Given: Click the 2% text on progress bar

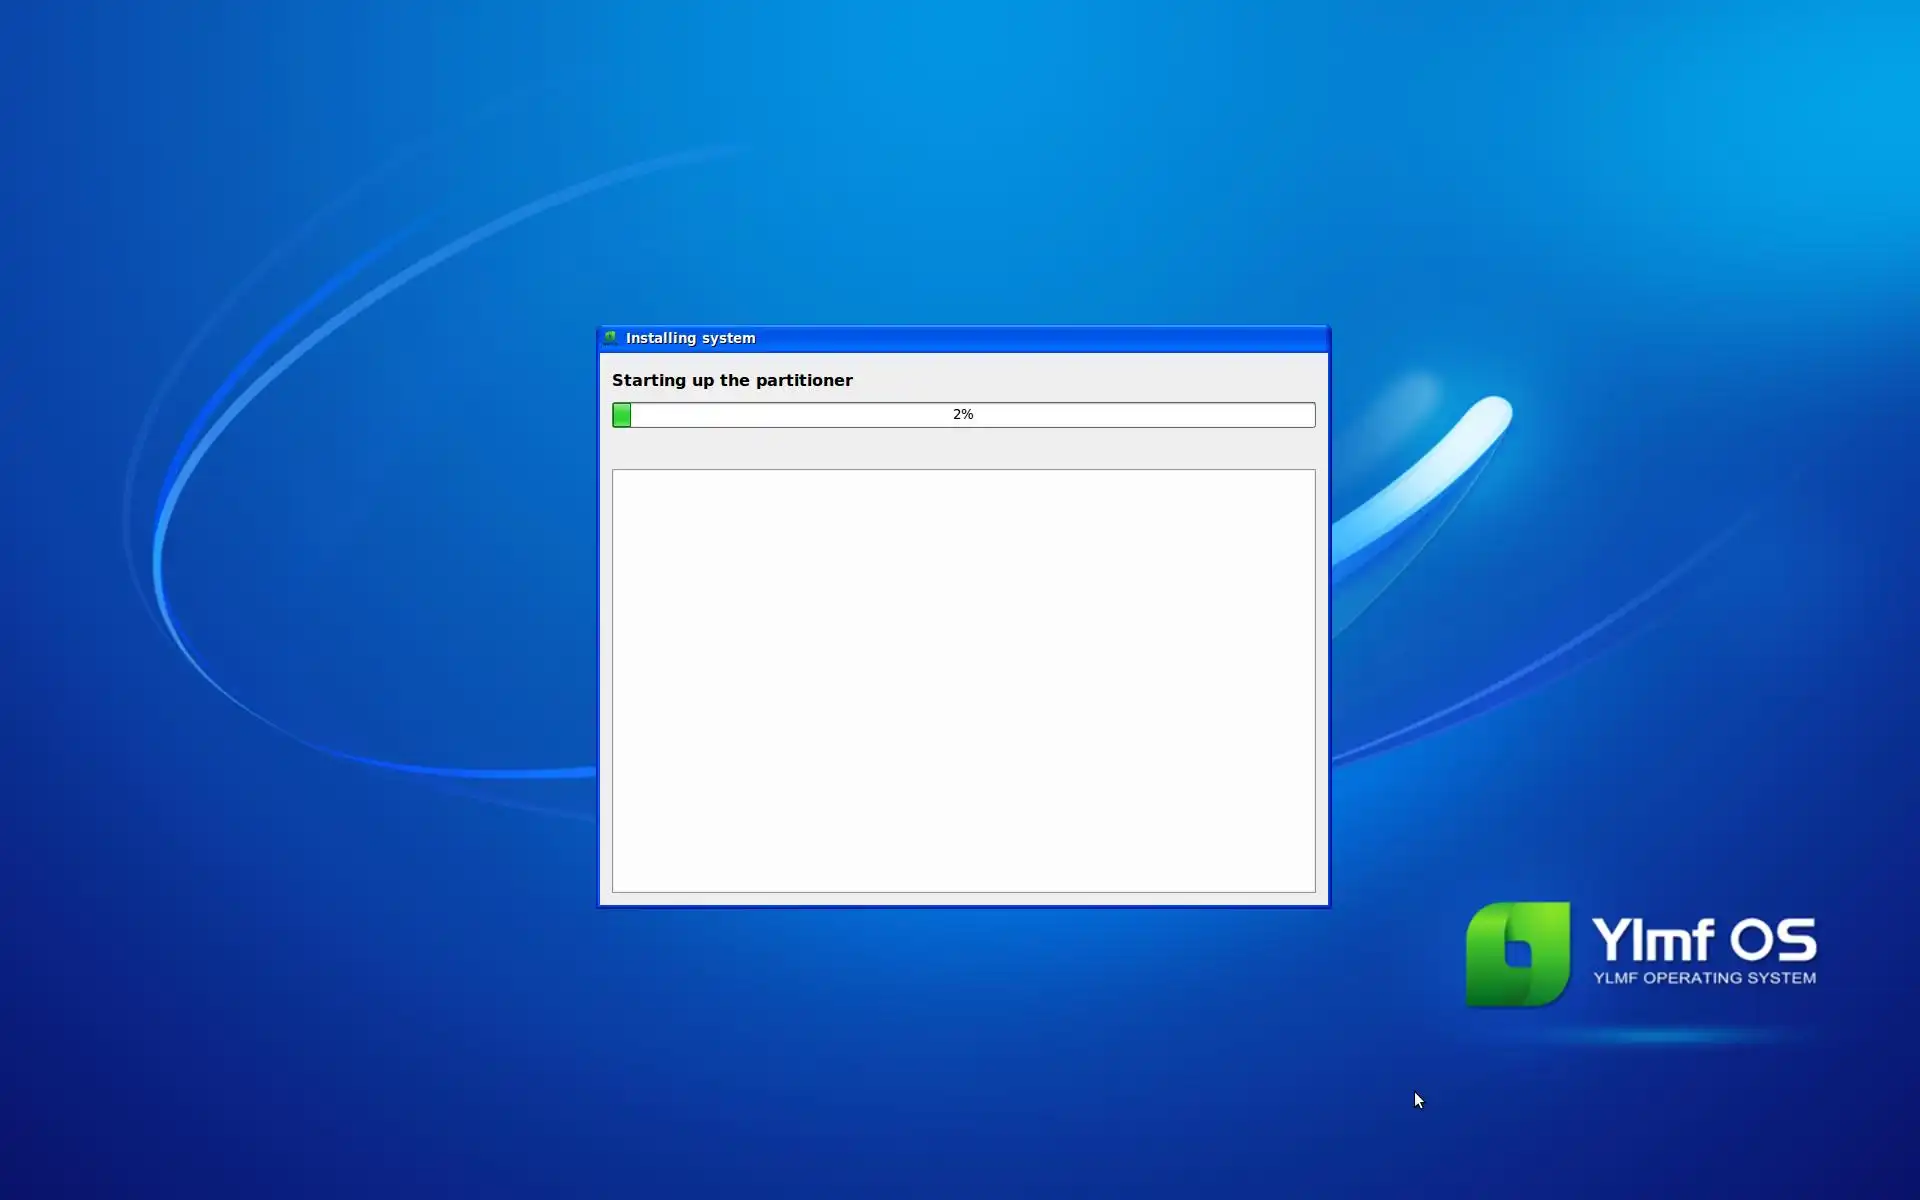Looking at the screenshot, I should (x=963, y=414).
